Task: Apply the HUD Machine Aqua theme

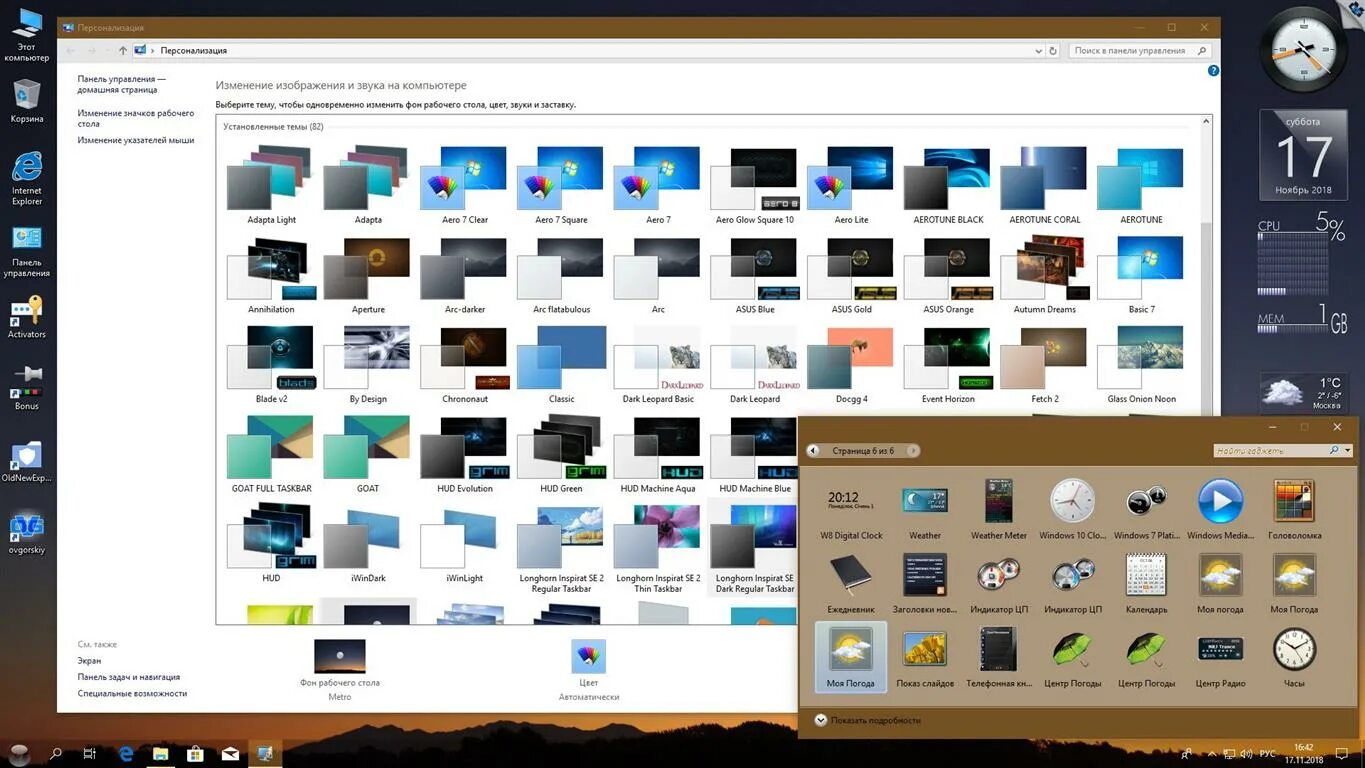Action: click(x=658, y=454)
